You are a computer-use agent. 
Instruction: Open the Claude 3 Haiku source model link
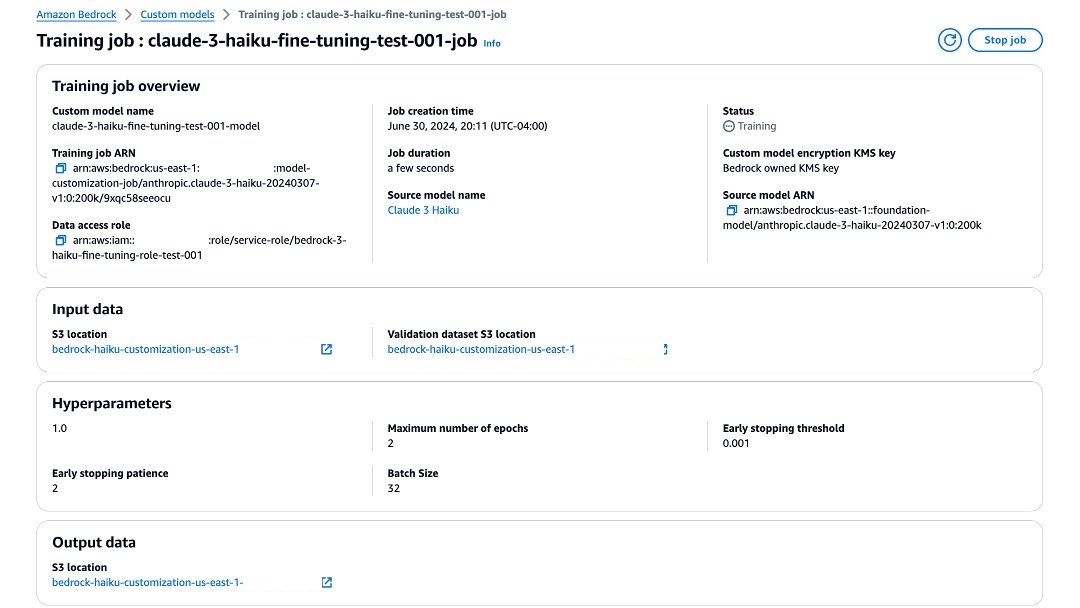point(423,210)
